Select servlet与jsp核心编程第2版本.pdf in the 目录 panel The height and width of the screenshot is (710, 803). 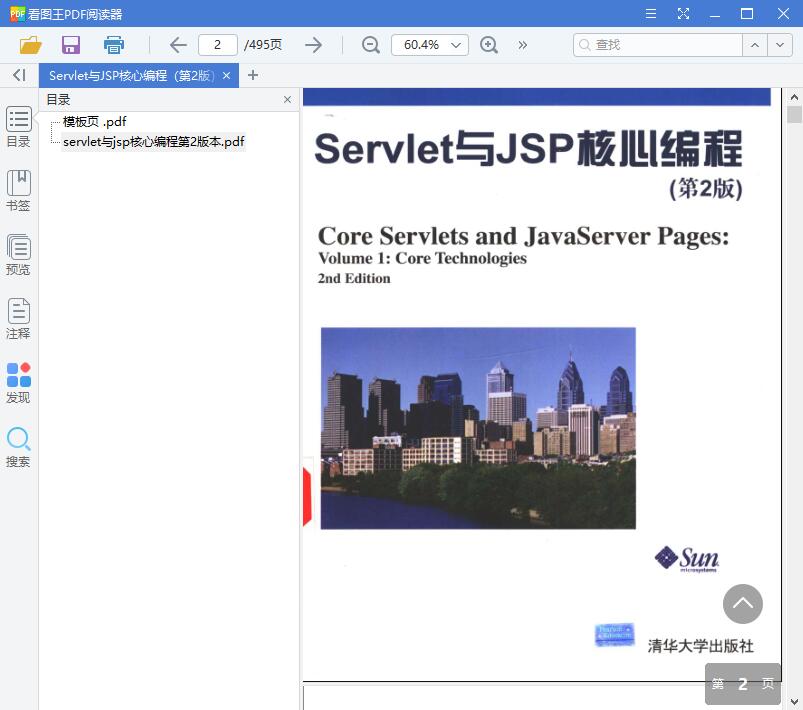coord(154,141)
